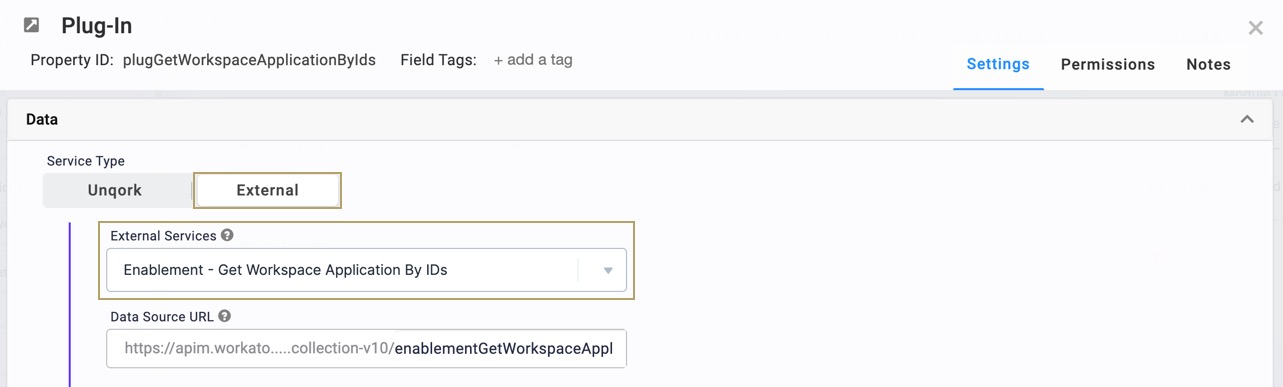Click the Data Source URL input field

(x=366, y=349)
